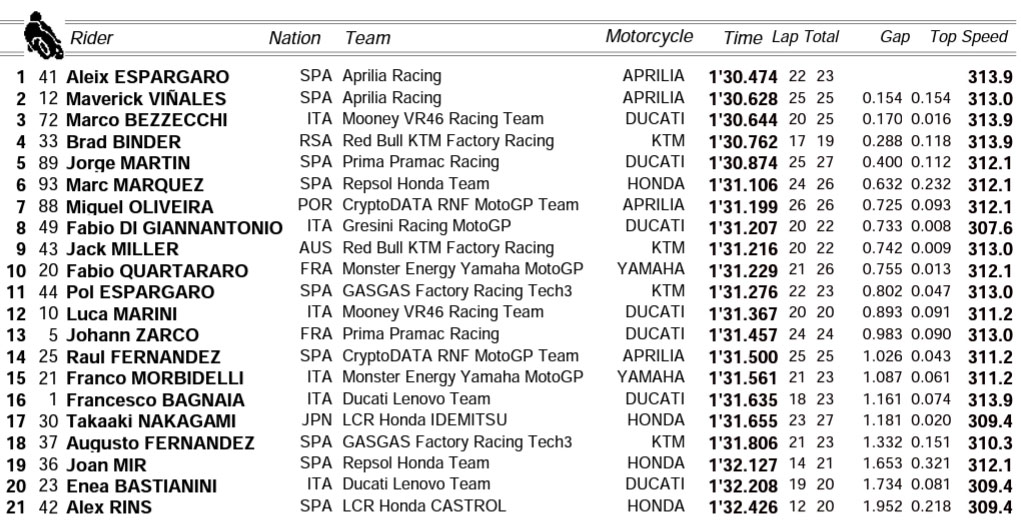Click the Lap Total column header

(805, 37)
